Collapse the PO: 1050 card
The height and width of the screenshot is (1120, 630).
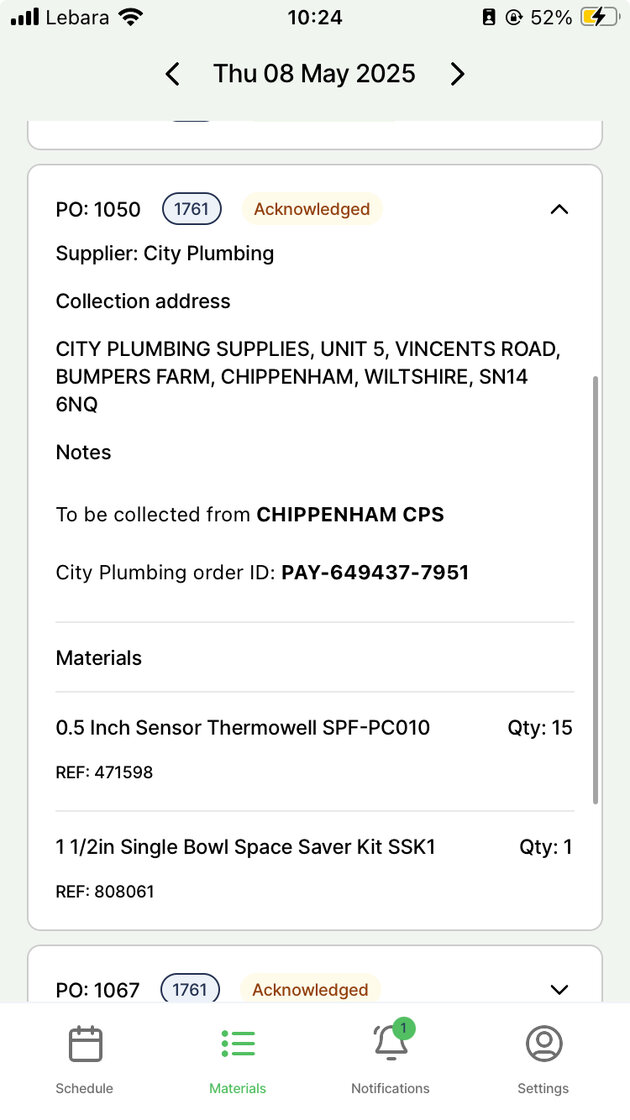pos(559,209)
